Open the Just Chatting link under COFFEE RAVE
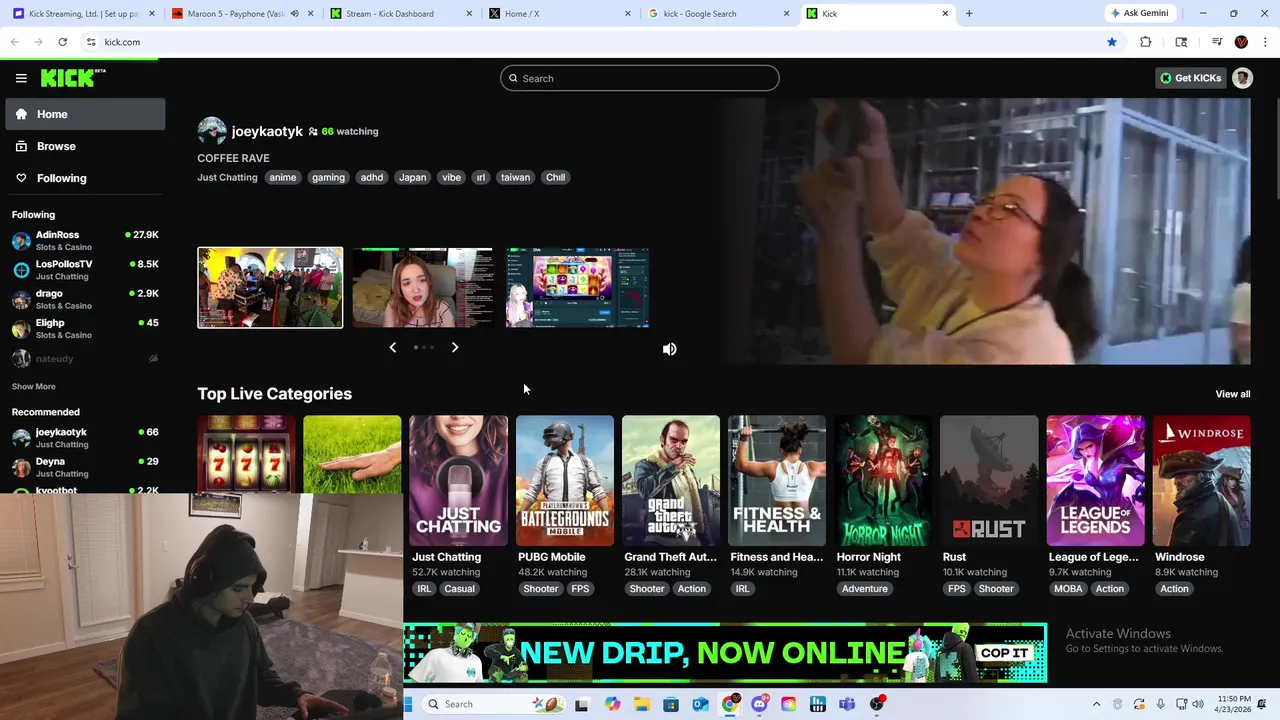 (227, 177)
